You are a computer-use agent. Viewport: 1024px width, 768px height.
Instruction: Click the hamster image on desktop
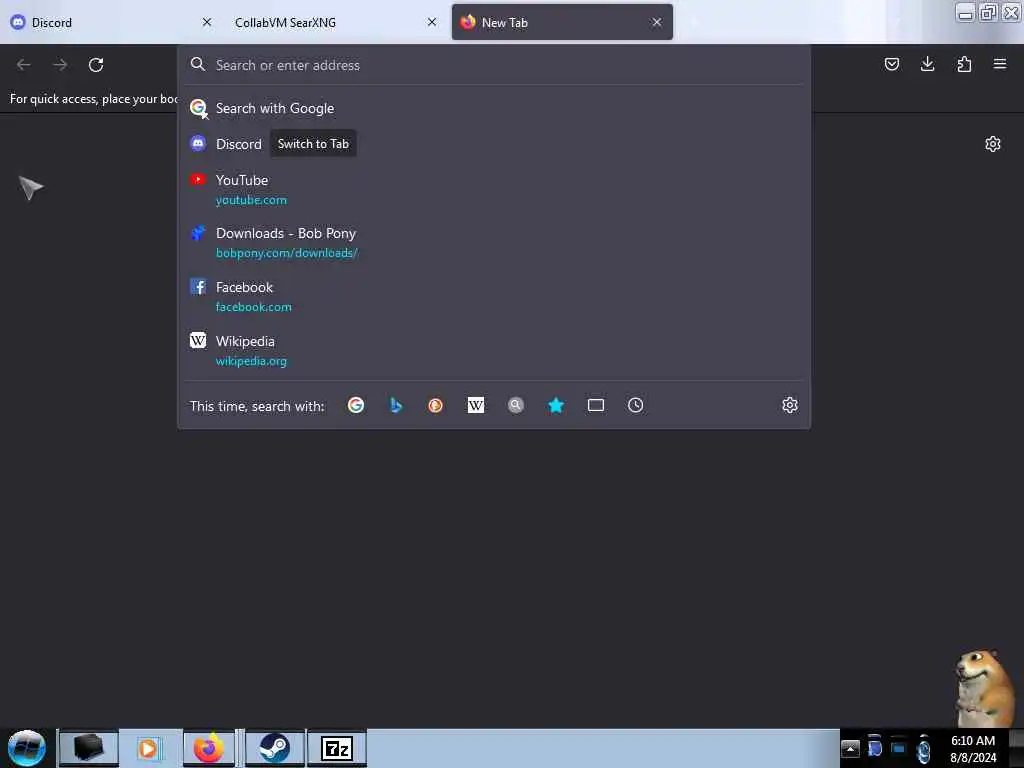click(985, 687)
